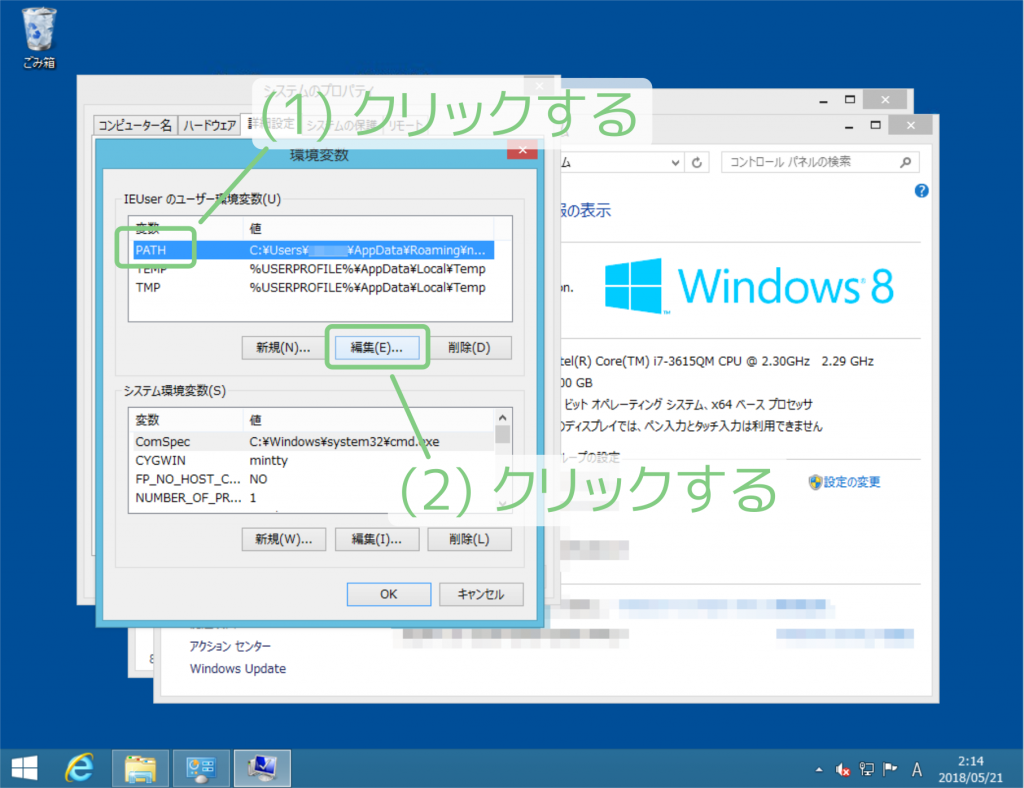Image resolution: width=1024 pixels, height=788 pixels.
Task: Switch the IME input mode indicator A
Action: point(917,770)
